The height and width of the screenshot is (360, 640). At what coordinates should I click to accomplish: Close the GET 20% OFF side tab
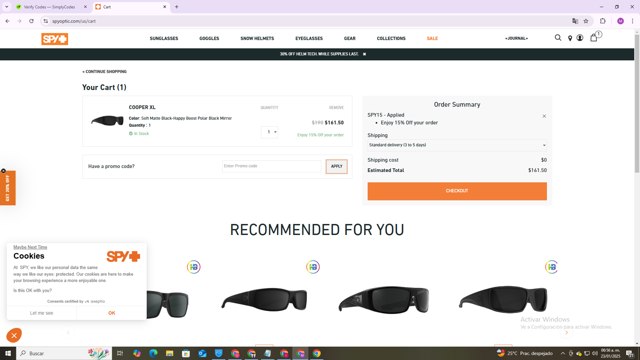pyautogui.click(x=3, y=171)
